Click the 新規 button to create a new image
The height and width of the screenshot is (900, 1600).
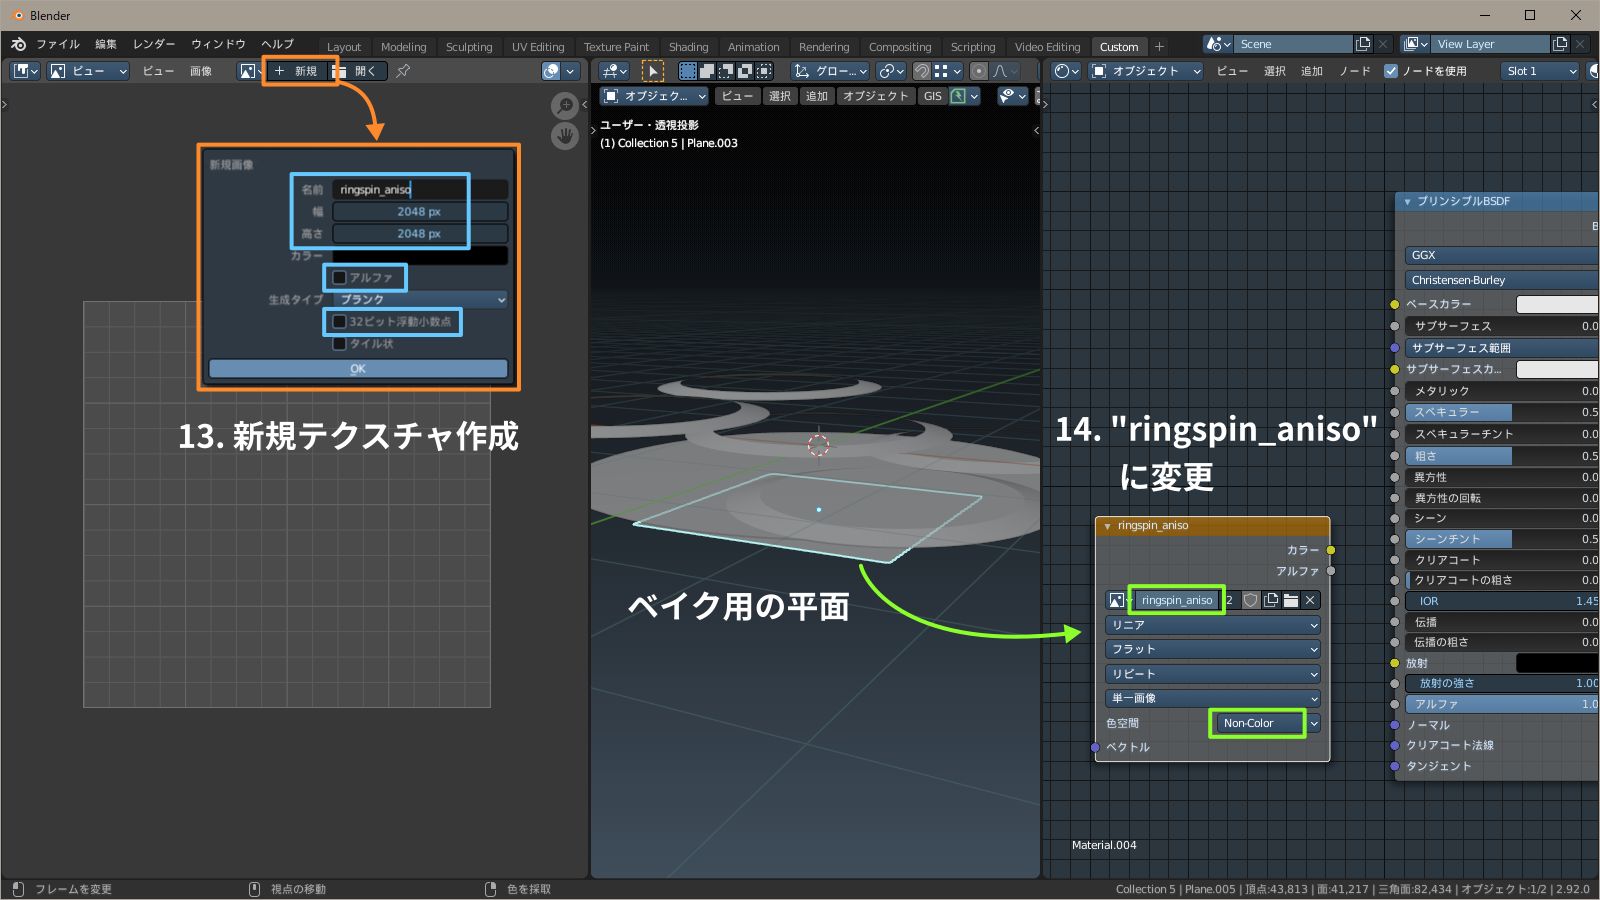[x=297, y=70]
